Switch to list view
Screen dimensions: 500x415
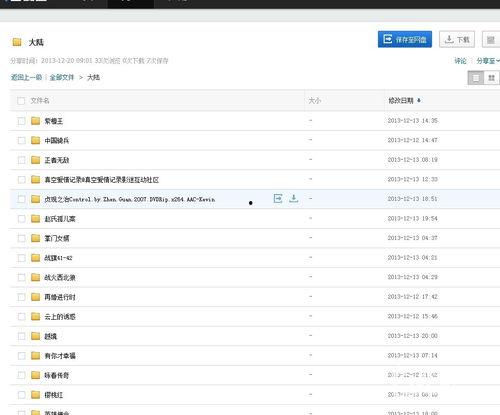[476, 78]
